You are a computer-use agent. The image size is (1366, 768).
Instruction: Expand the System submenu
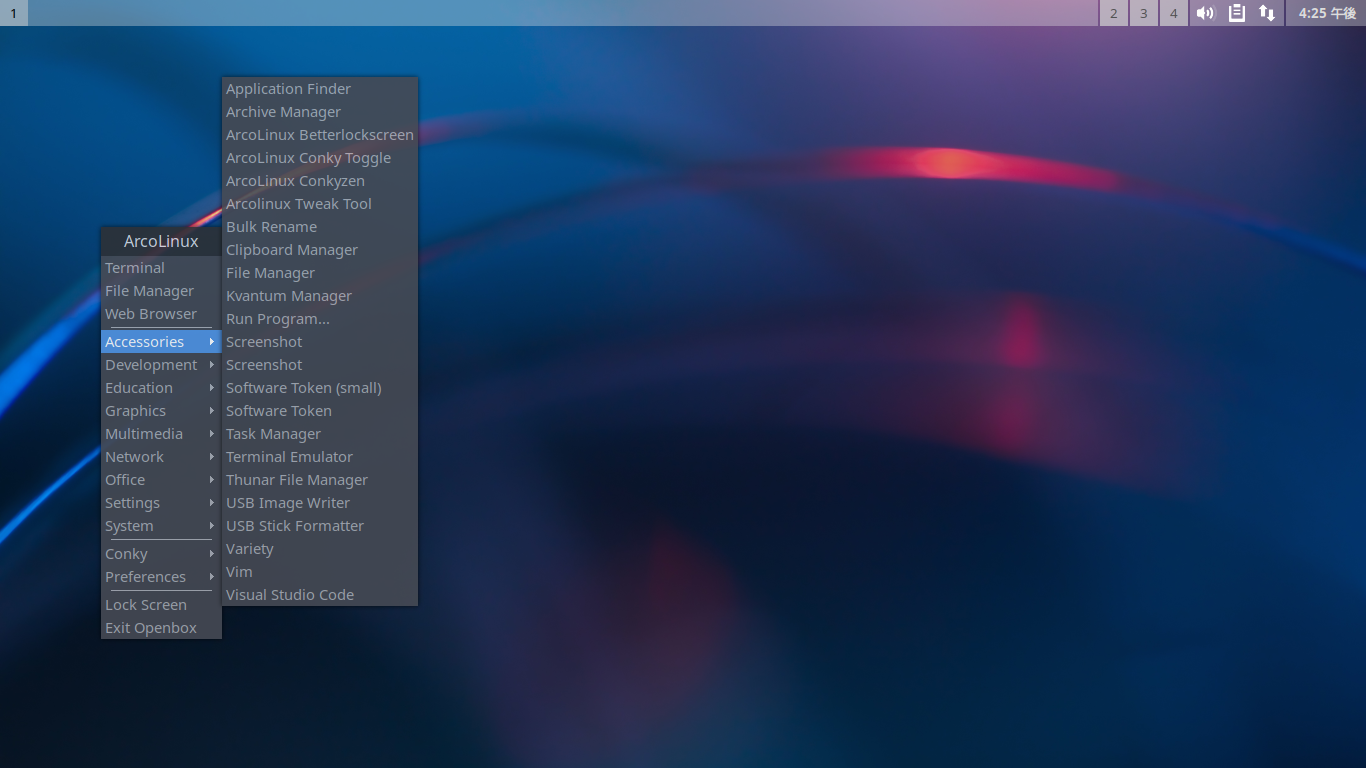pyautogui.click(x=161, y=526)
